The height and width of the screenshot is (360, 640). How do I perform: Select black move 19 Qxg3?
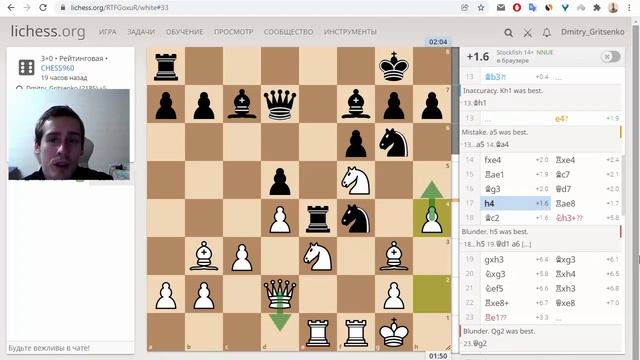(x=587, y=260)
